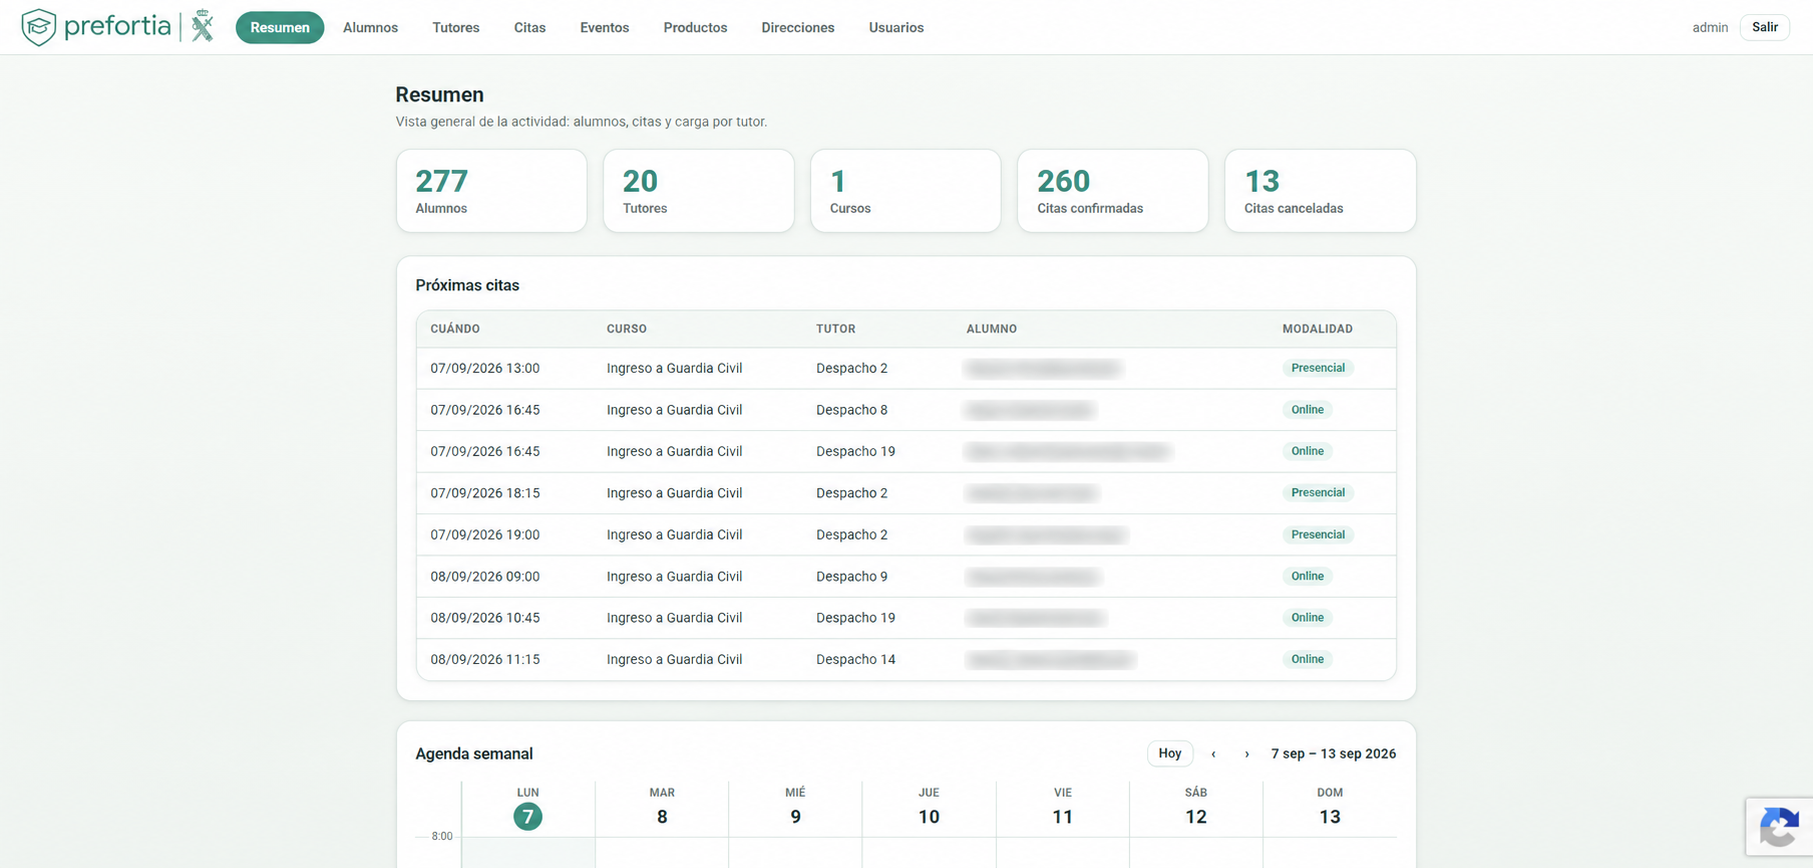1813x868 pixels.
Task: Click the Guardia Civil emblem icon
Action: click(x=203, y=26)
